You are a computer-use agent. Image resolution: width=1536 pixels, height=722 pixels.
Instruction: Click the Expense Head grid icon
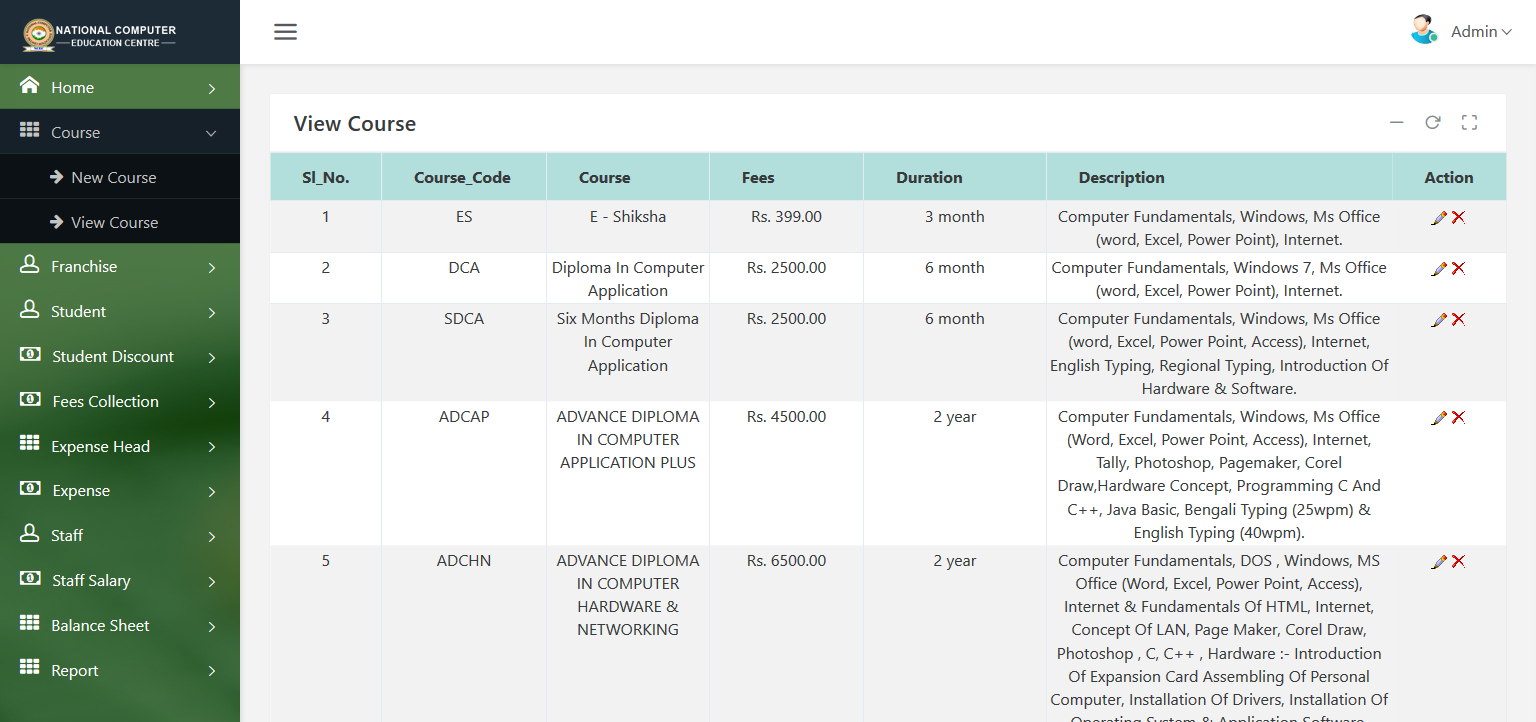click(30, 445)
